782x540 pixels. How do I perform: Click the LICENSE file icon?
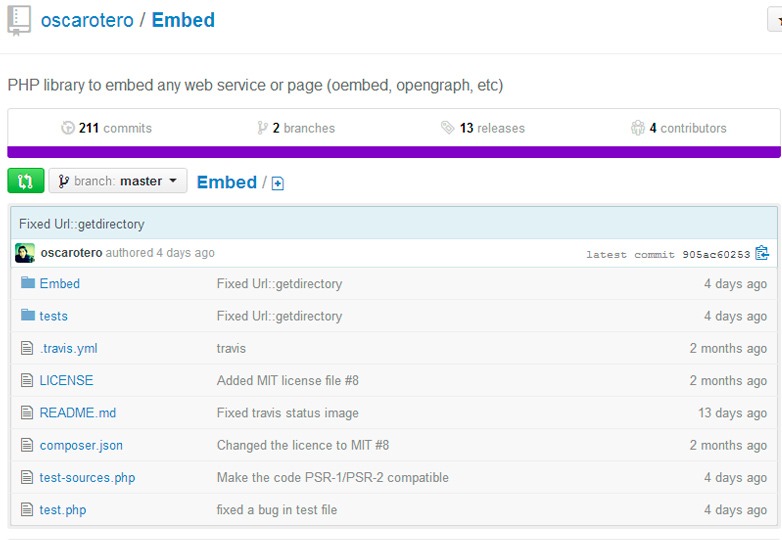click(x=27, y=380)
